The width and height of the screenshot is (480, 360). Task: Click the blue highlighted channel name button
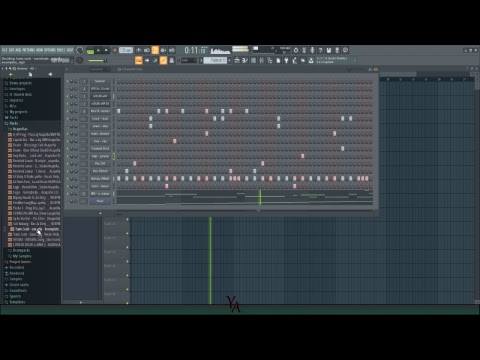click(x=100, y=201)
